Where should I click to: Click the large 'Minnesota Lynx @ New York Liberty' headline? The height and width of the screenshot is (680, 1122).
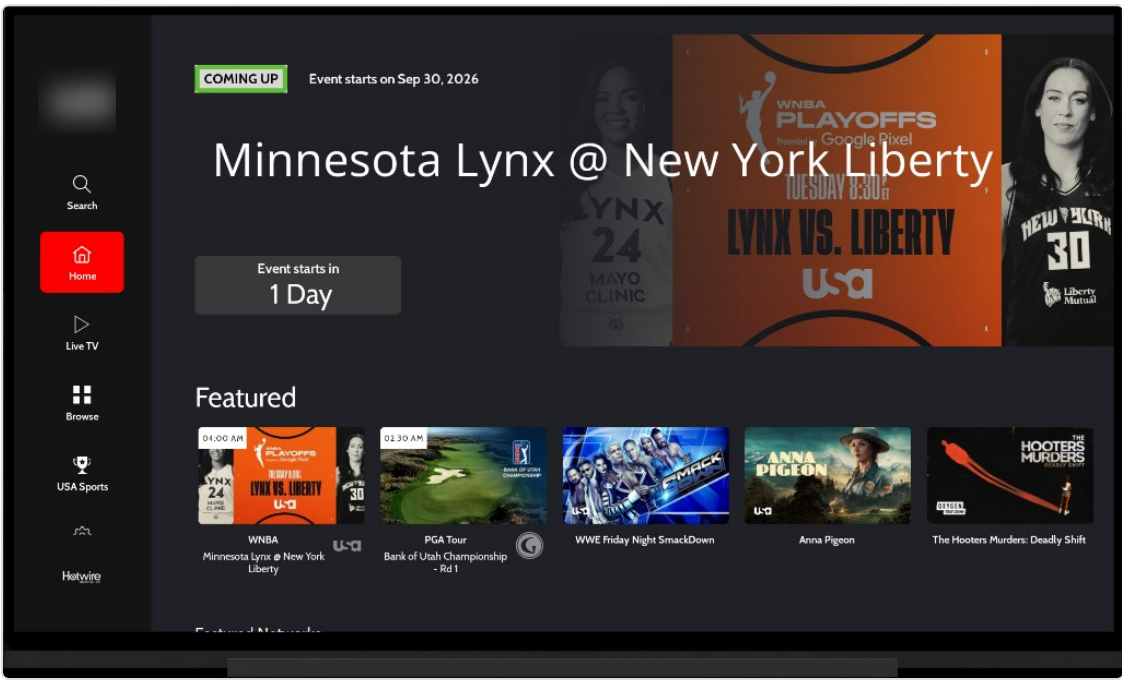(603, 160)
